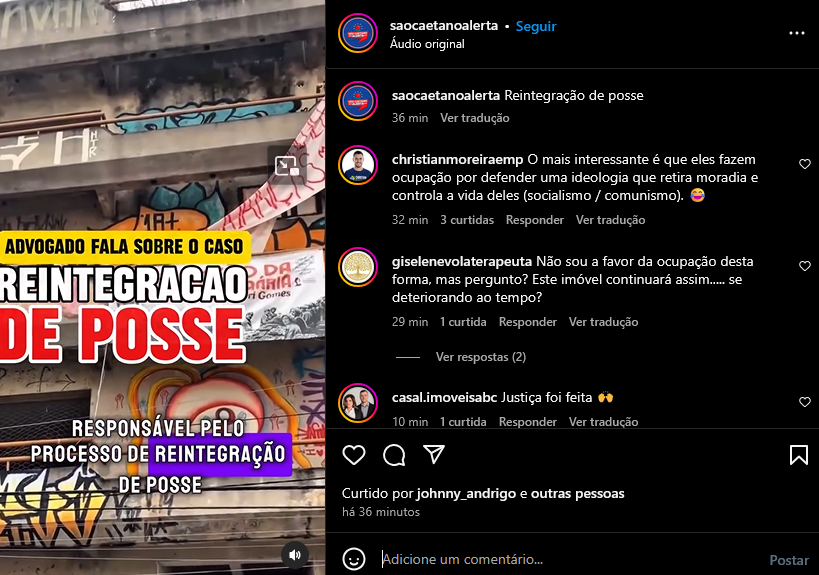
Task: Save post with bookmark icon
Action: 799,455
